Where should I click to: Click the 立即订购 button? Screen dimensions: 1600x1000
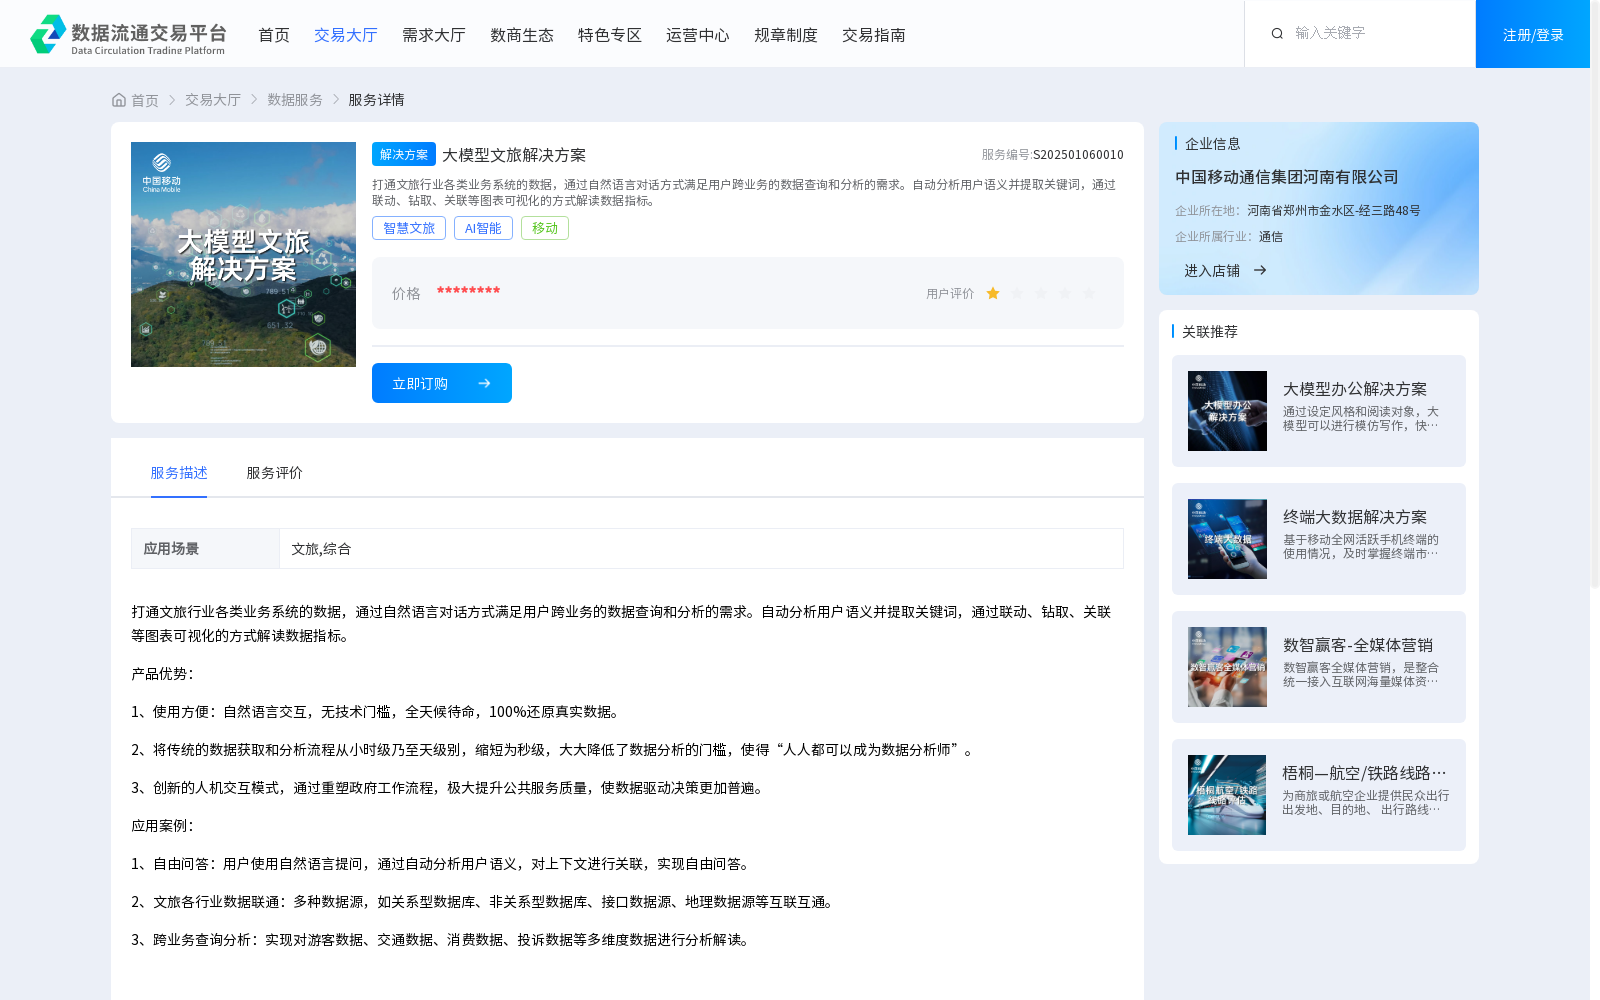(x=442, y=383)
